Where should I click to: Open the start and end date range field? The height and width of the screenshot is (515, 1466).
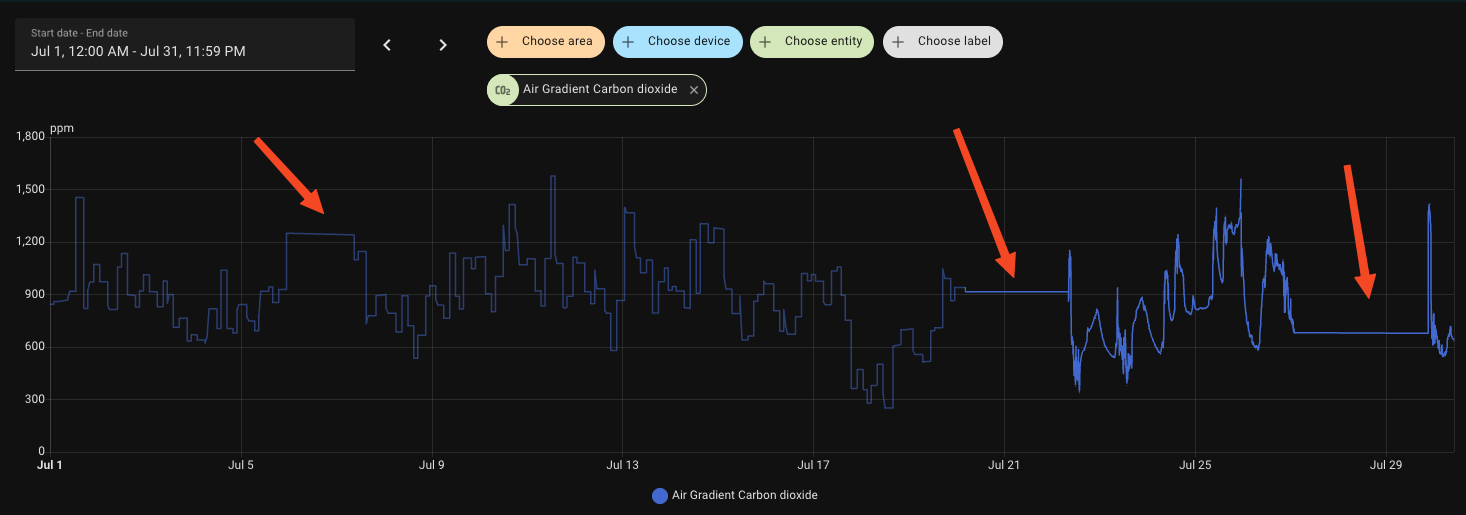click(185, 44)
